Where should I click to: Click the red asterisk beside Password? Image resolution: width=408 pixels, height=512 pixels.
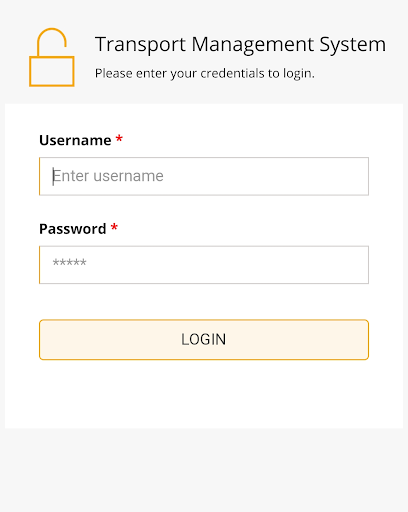point(114,227)
